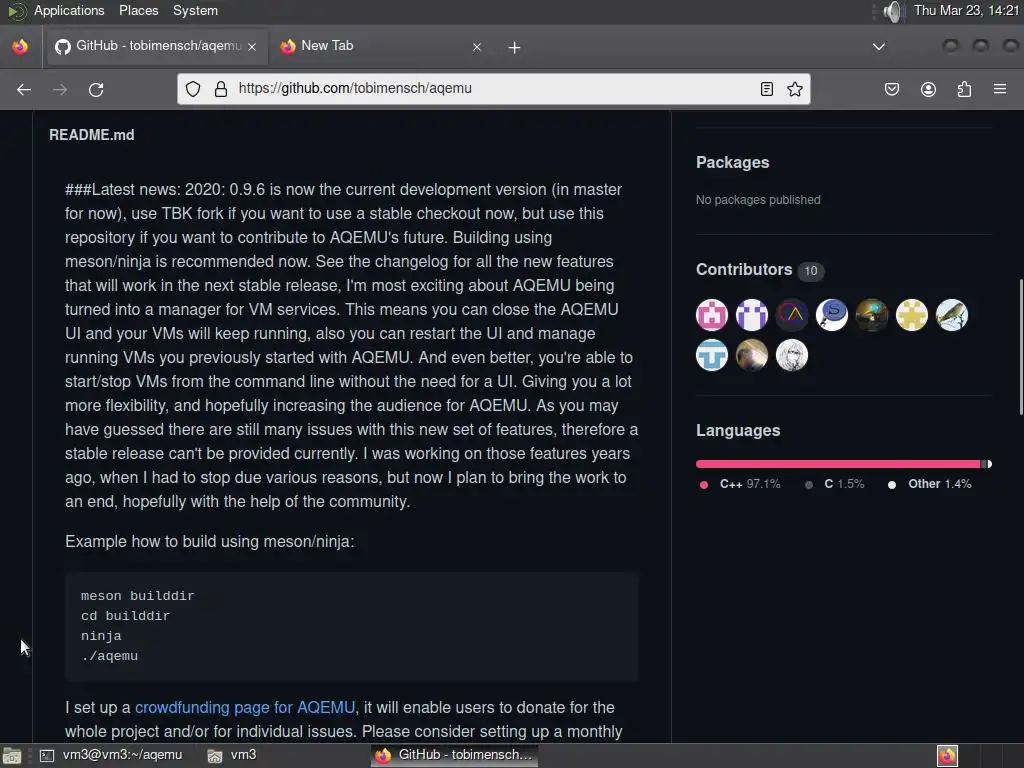Viewport: 1024px width, 768px height.
Task: Bookmark this page with star icon
Action: 795,89
